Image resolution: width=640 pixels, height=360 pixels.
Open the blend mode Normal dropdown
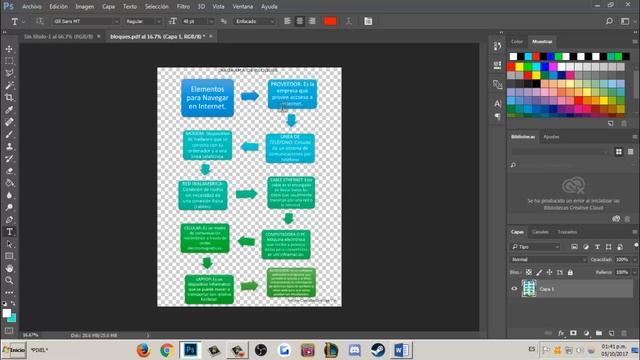[x=549, y=260]
